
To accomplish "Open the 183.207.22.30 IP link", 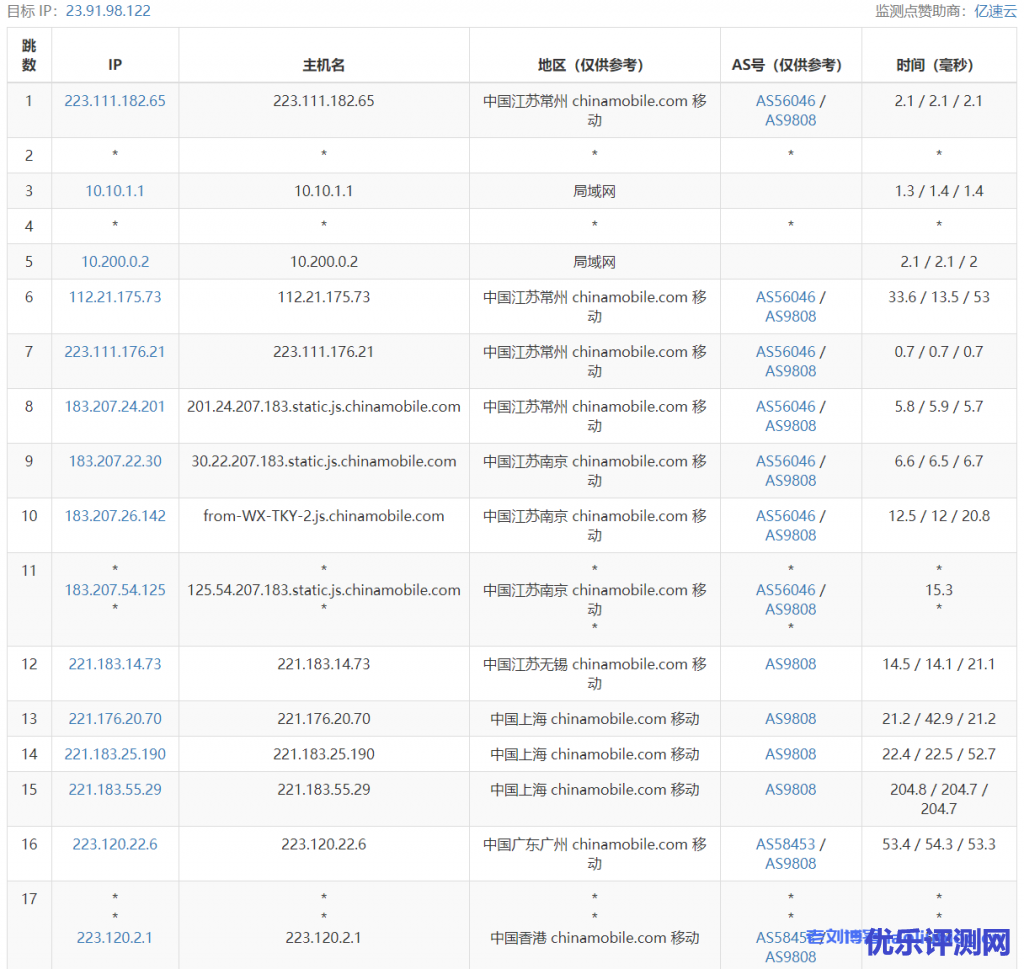I will click(x=115, y=462).
